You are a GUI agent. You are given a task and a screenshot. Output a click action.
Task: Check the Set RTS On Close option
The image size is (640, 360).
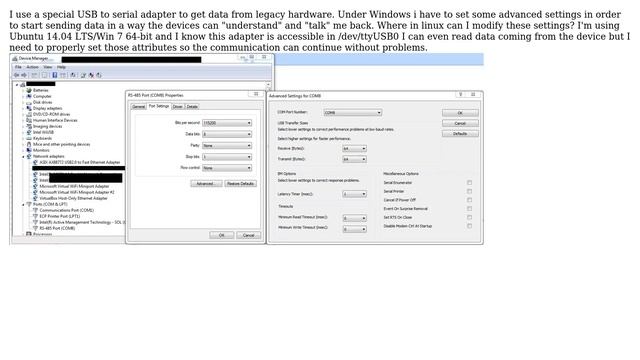pyautogui.click(x=469, y=217)
